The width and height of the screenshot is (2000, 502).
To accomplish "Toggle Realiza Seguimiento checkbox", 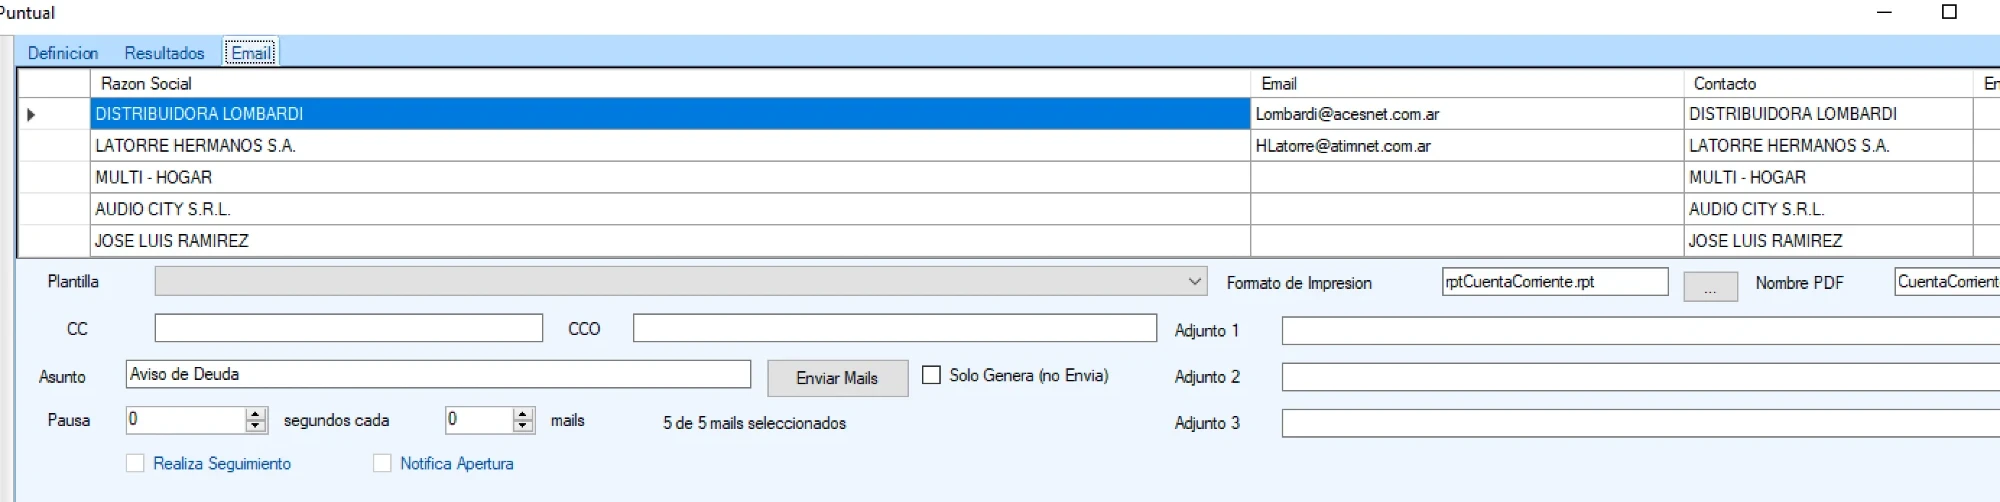I will tap(135, 463).
